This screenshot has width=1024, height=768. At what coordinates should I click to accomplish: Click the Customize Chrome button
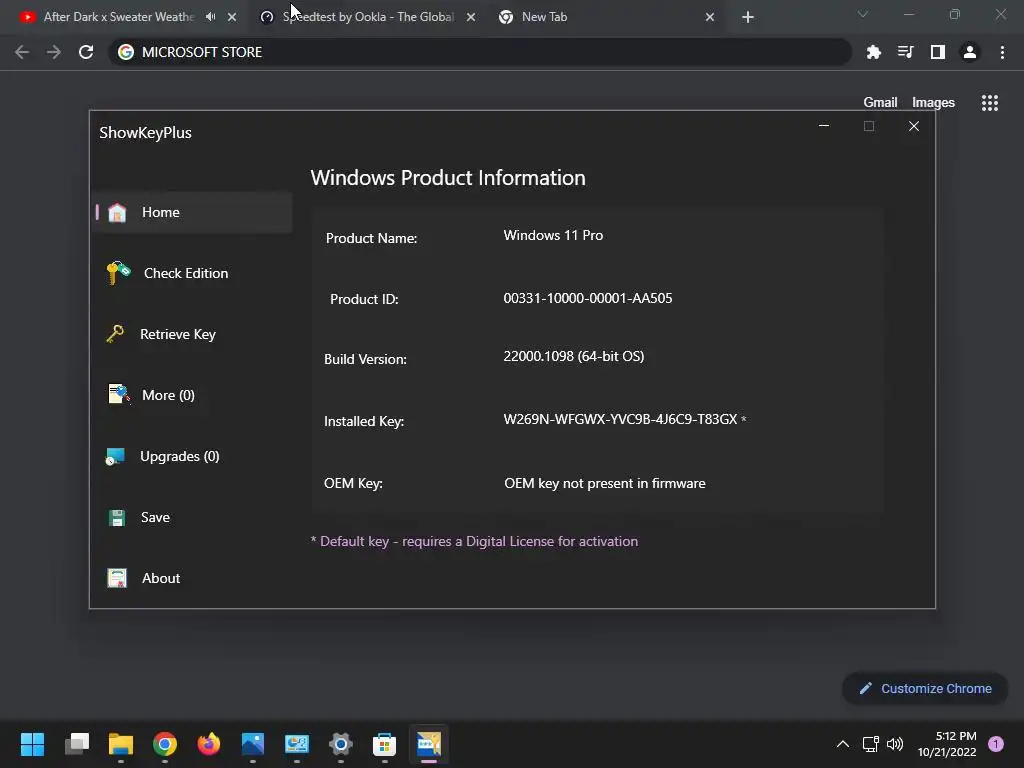coord(925,688)
